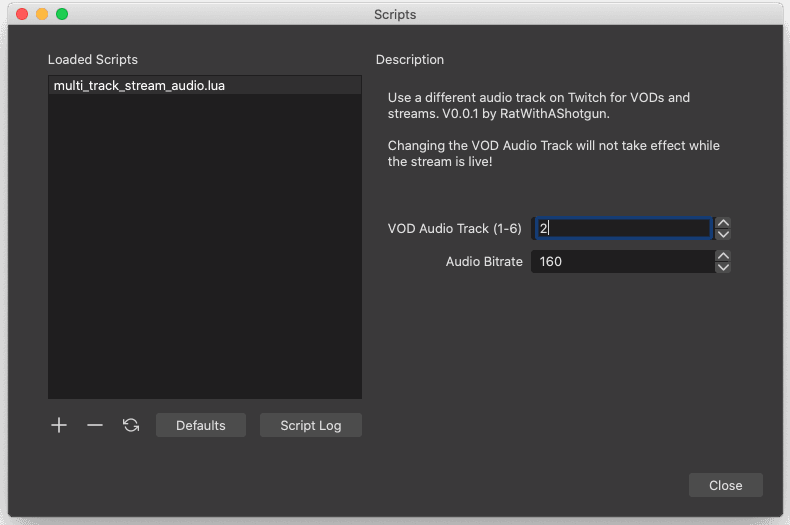Screen dimensions: 790x525
Task: Click into the Audio Bitrate field
Action: tap(622, 262)
